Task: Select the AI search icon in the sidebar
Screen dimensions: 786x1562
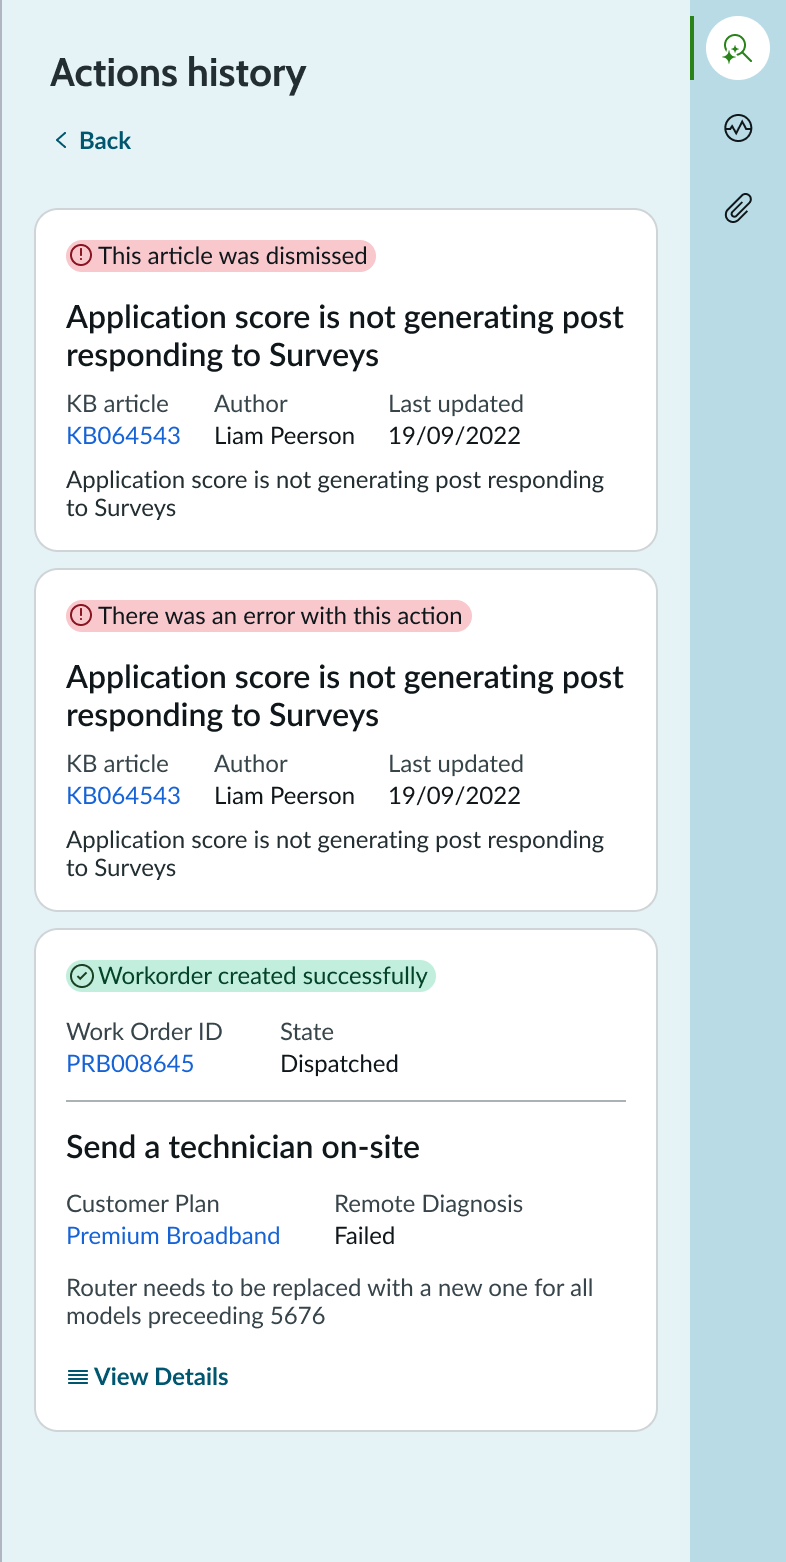Action: (737, 47)
